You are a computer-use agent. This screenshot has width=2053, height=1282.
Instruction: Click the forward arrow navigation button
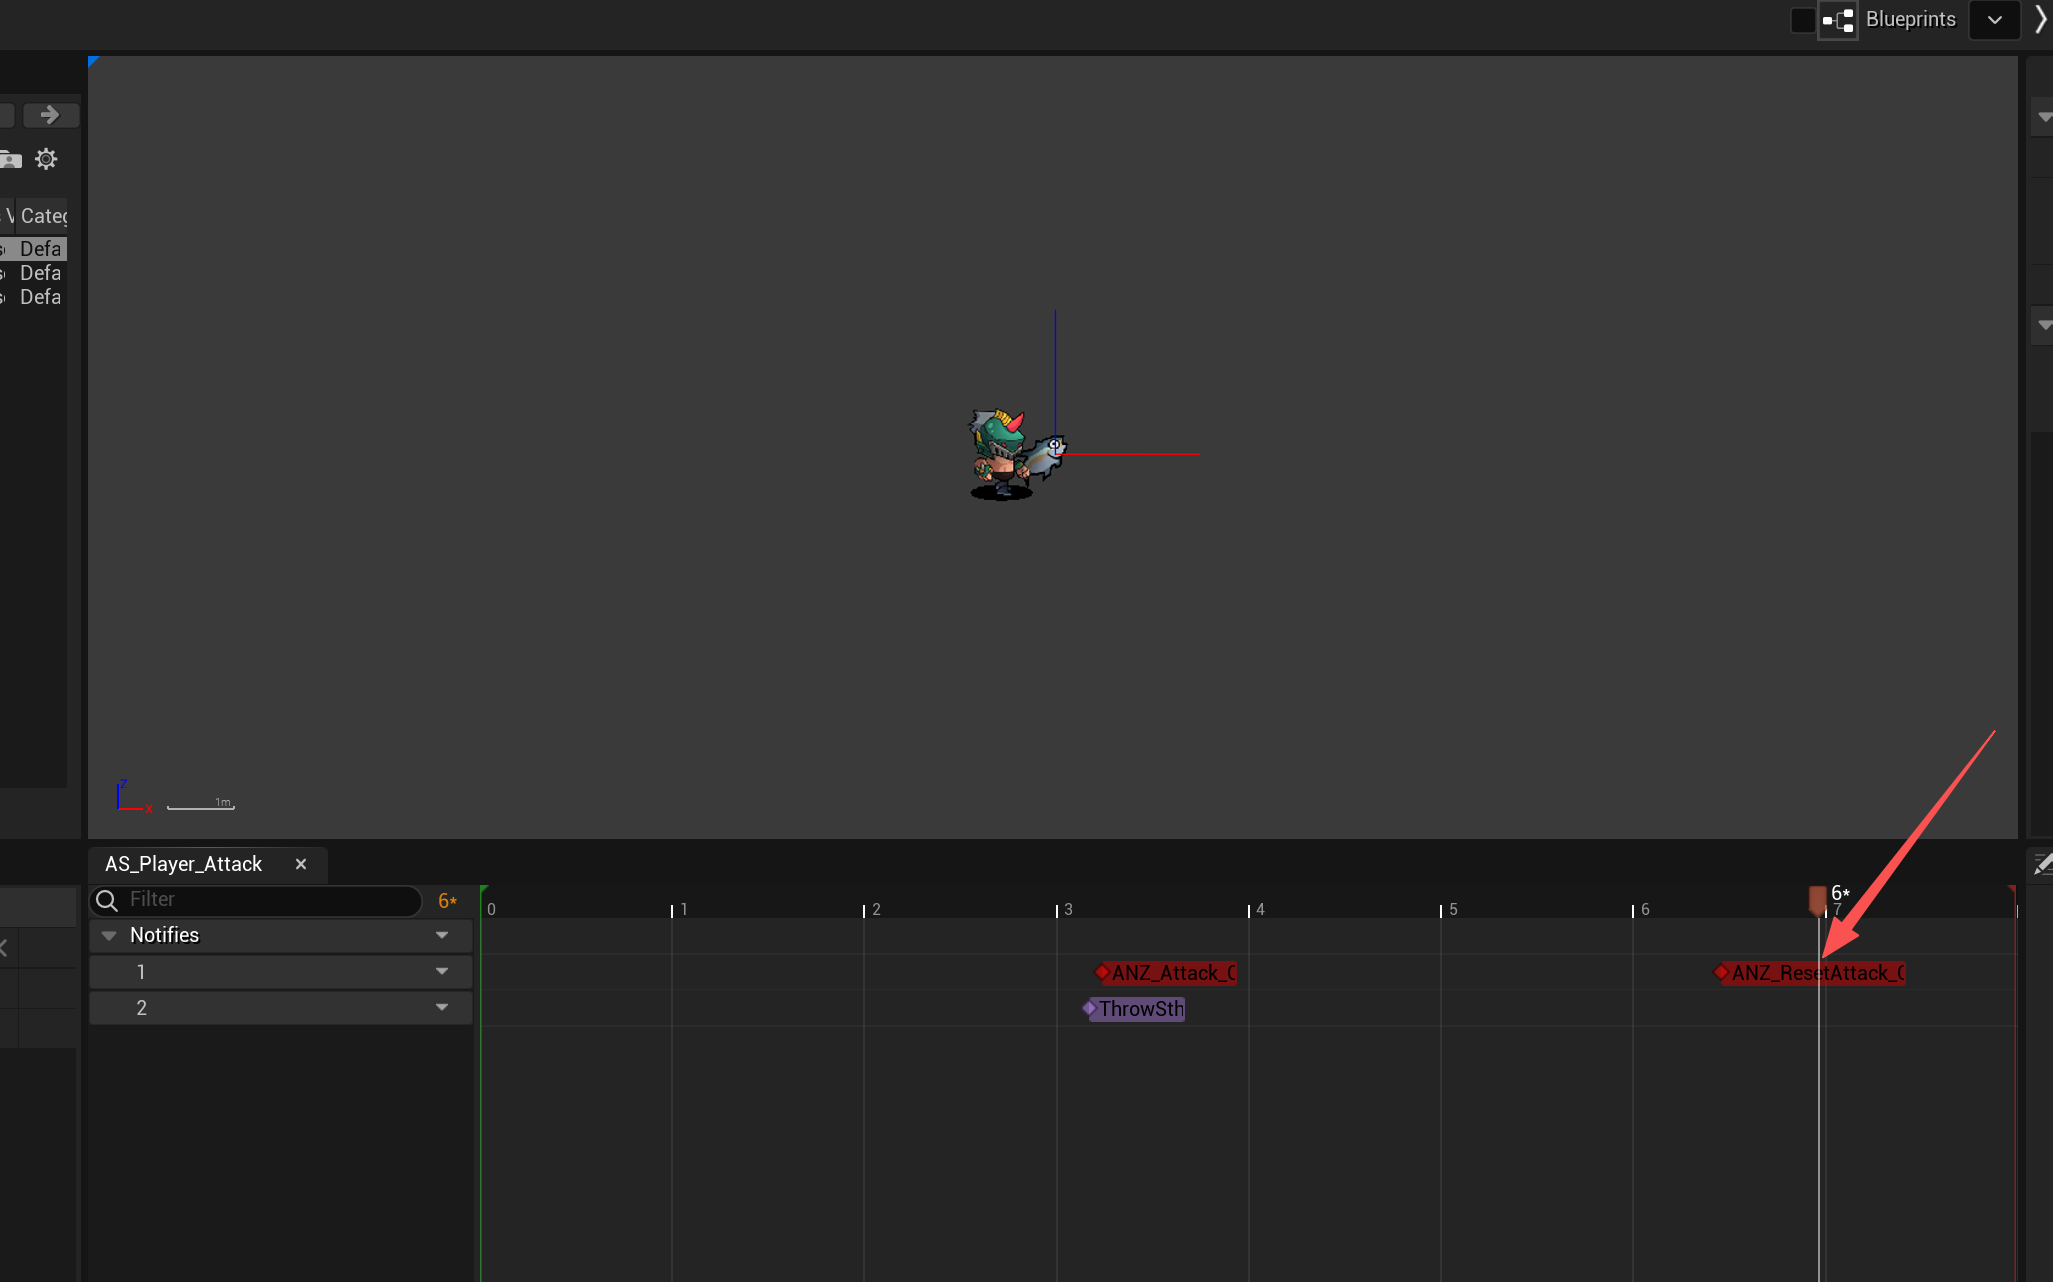50,115
